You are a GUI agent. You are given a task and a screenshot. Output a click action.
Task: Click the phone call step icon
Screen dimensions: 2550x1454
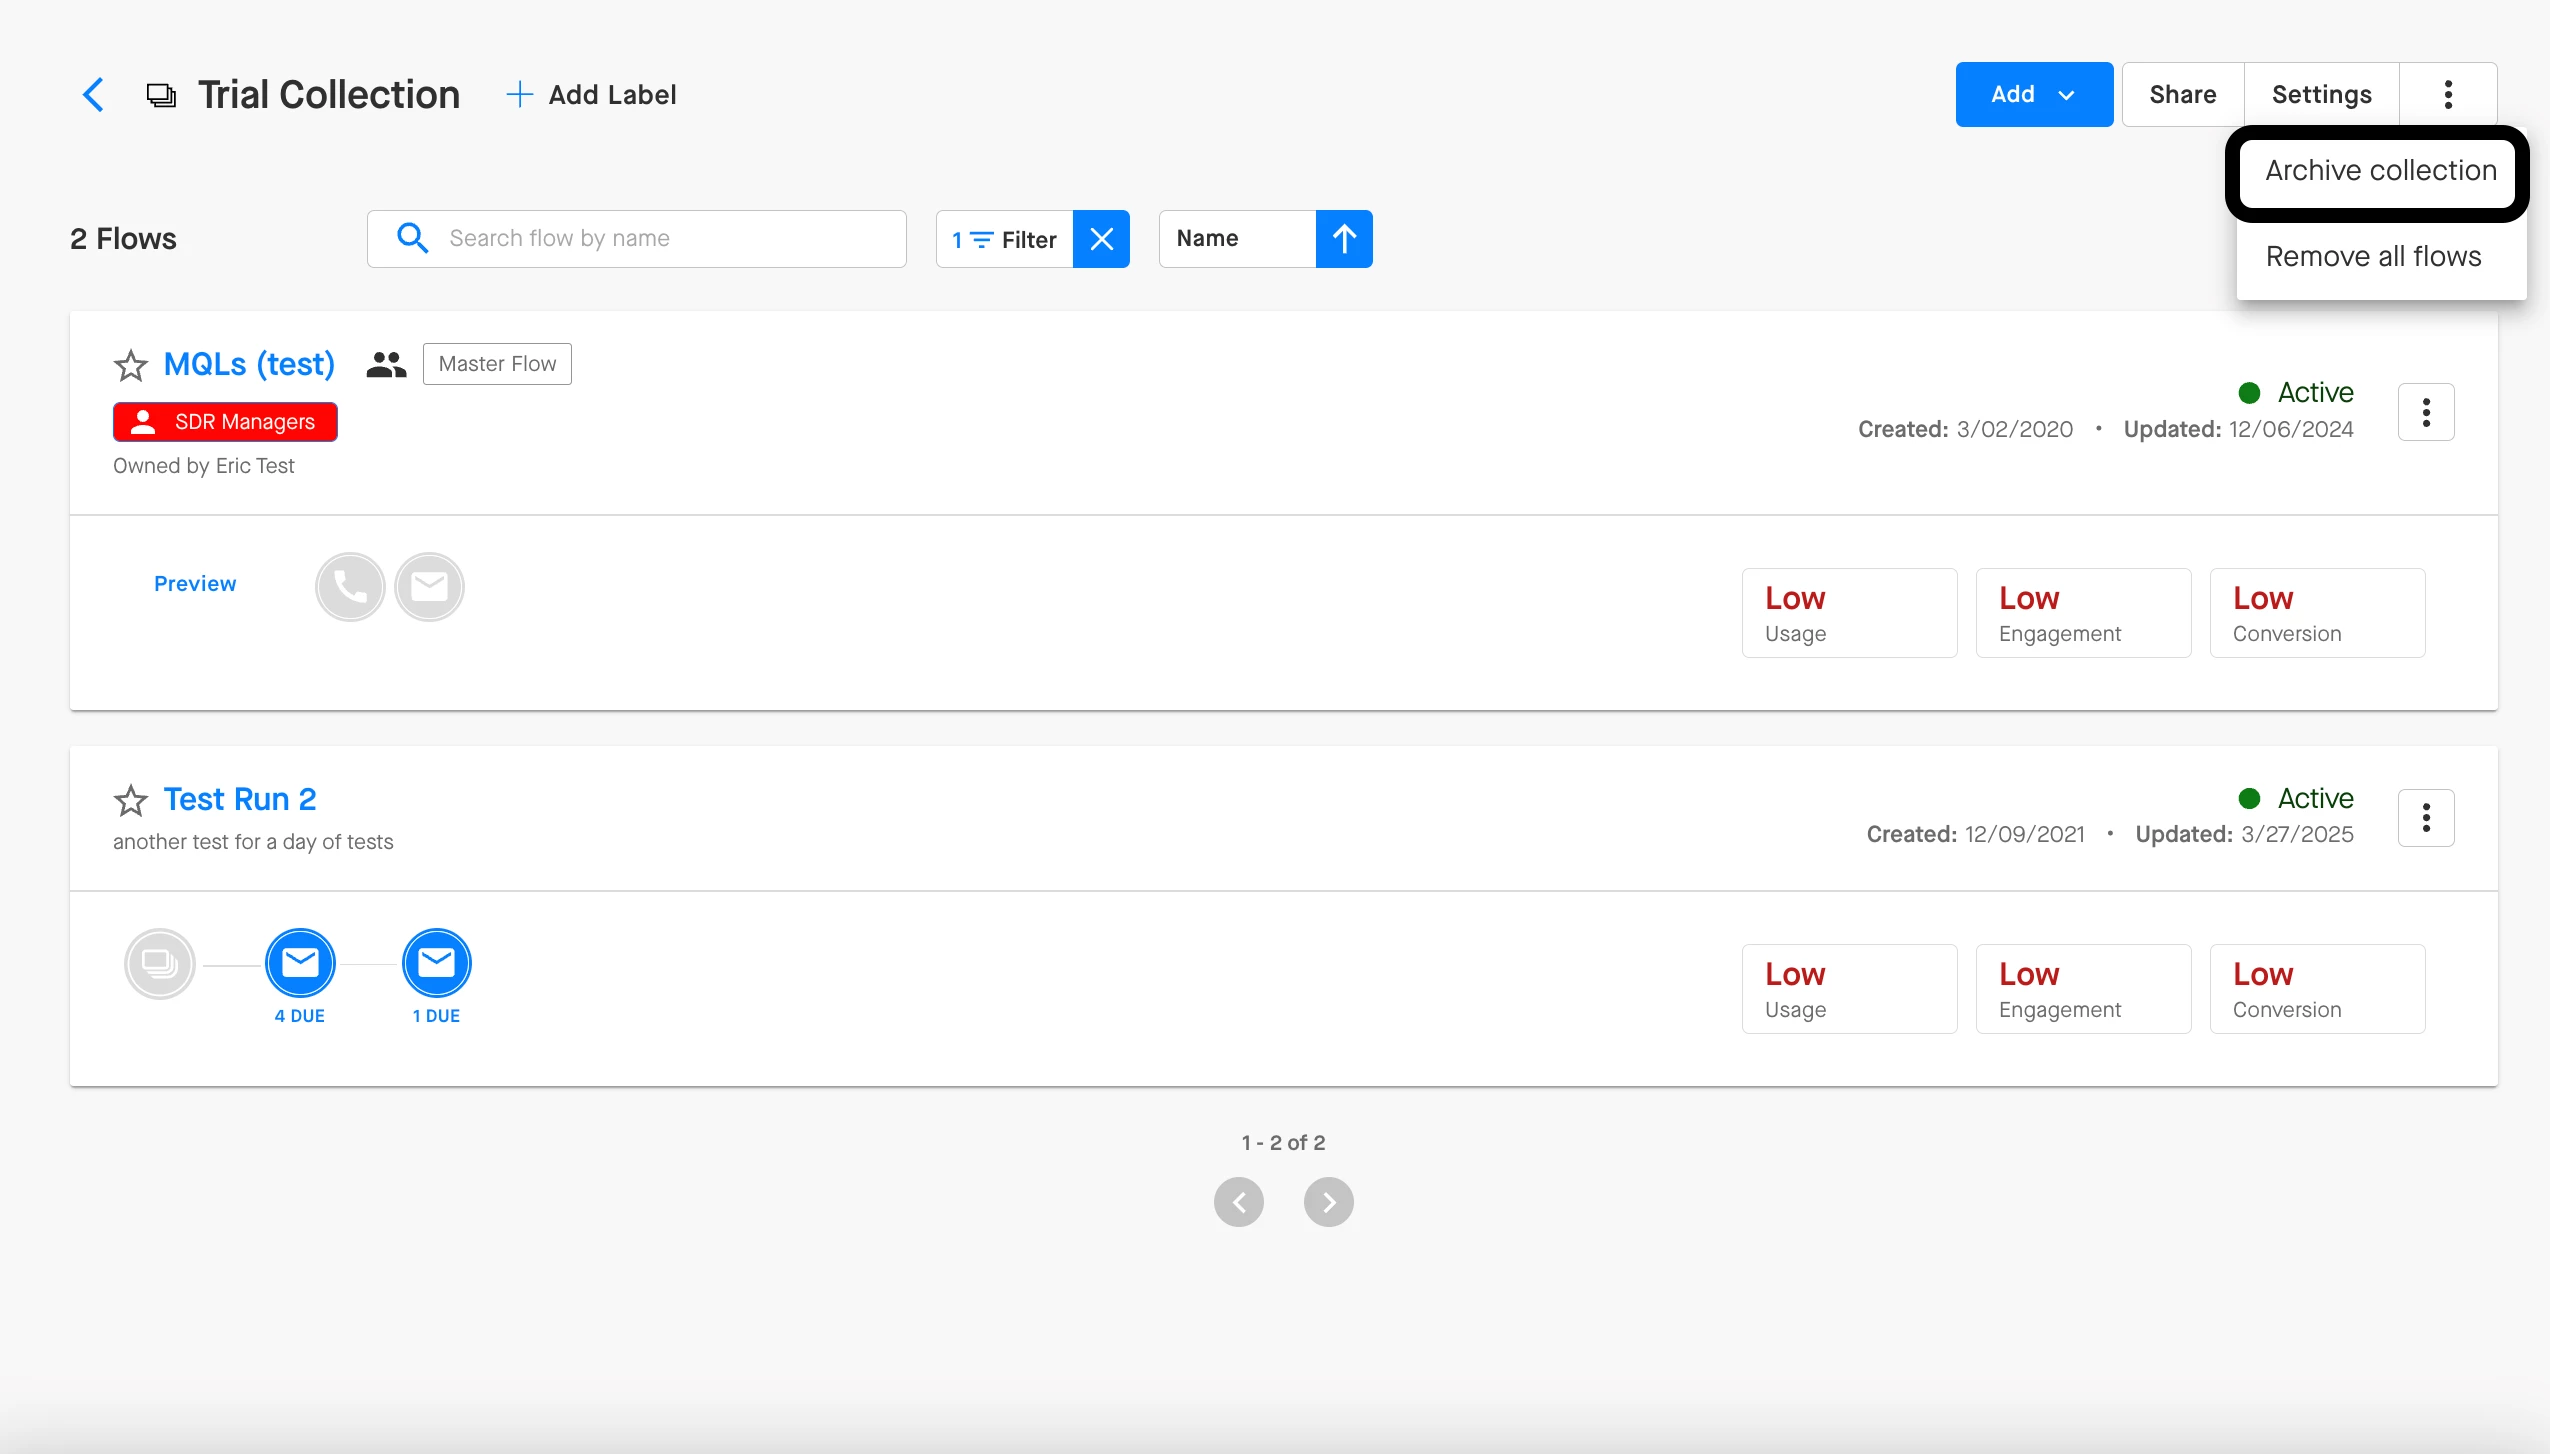click(350, 587)
